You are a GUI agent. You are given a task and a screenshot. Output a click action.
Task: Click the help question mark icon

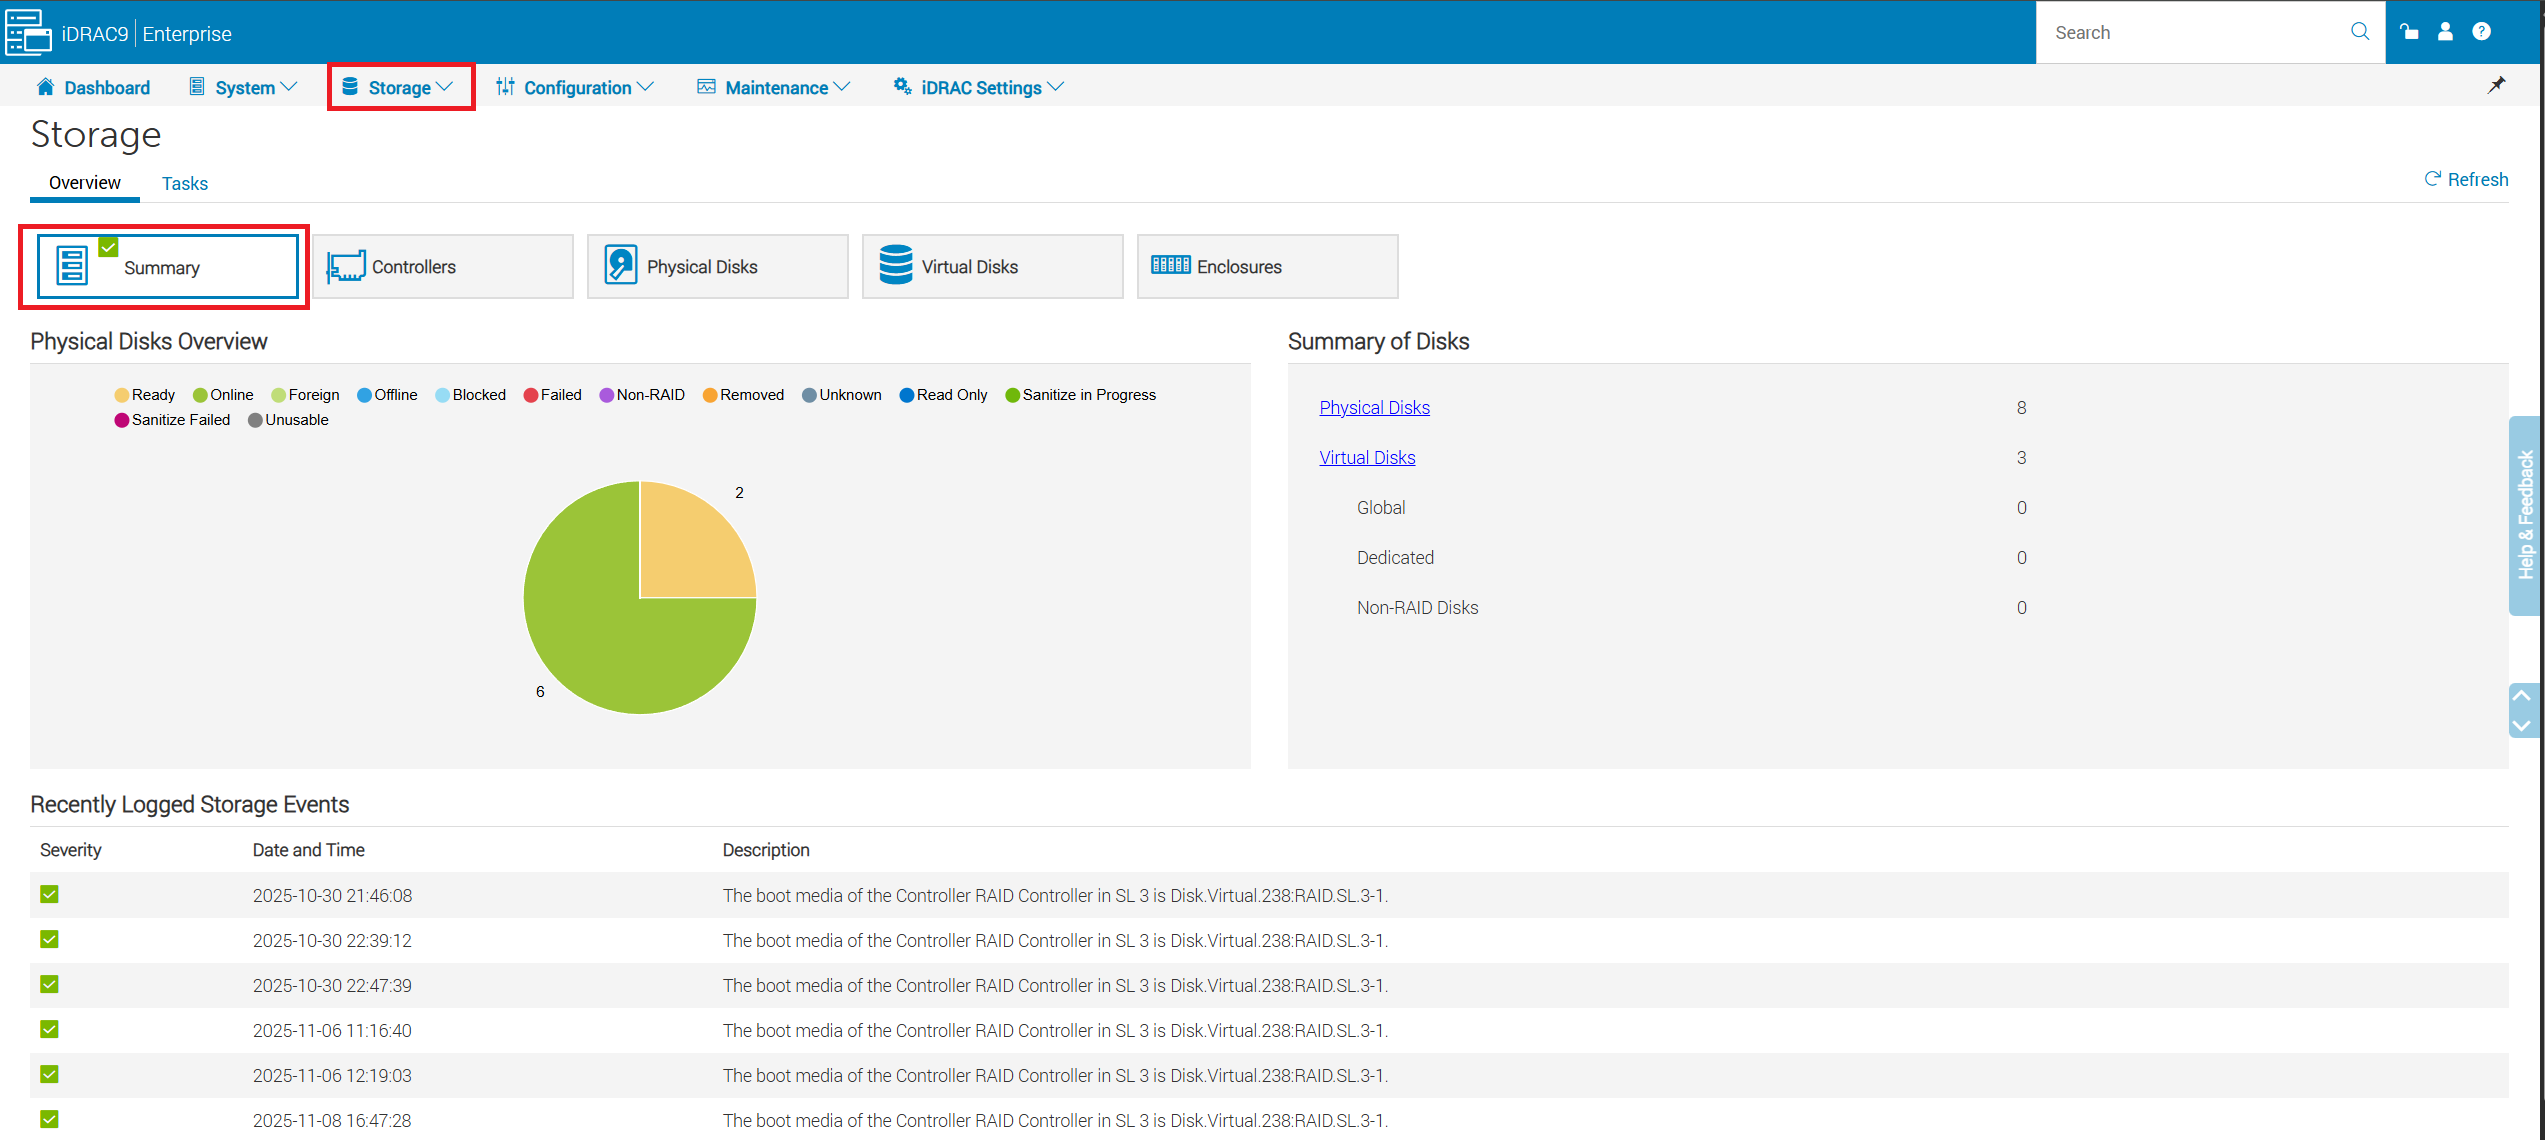[x=2481, y=31]
